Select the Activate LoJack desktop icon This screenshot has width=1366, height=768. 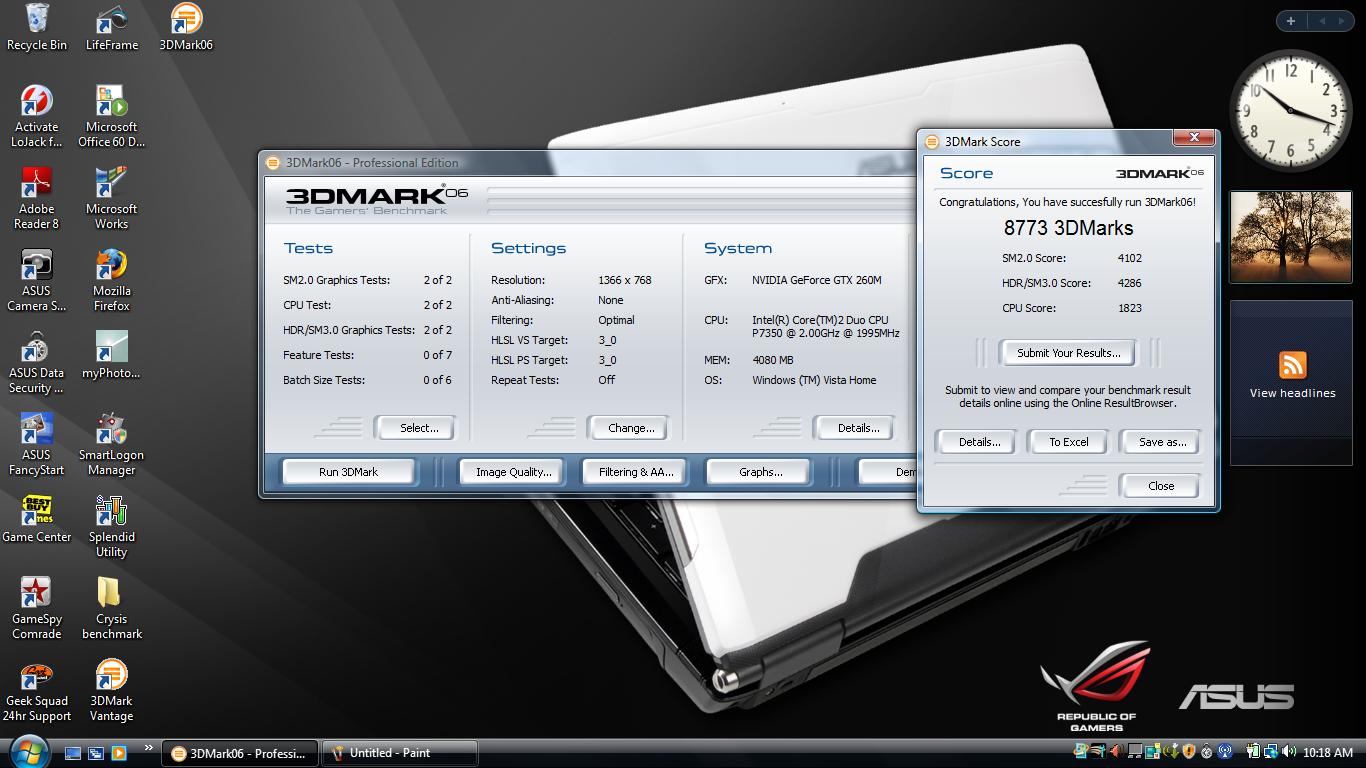[x=37, y=116]
